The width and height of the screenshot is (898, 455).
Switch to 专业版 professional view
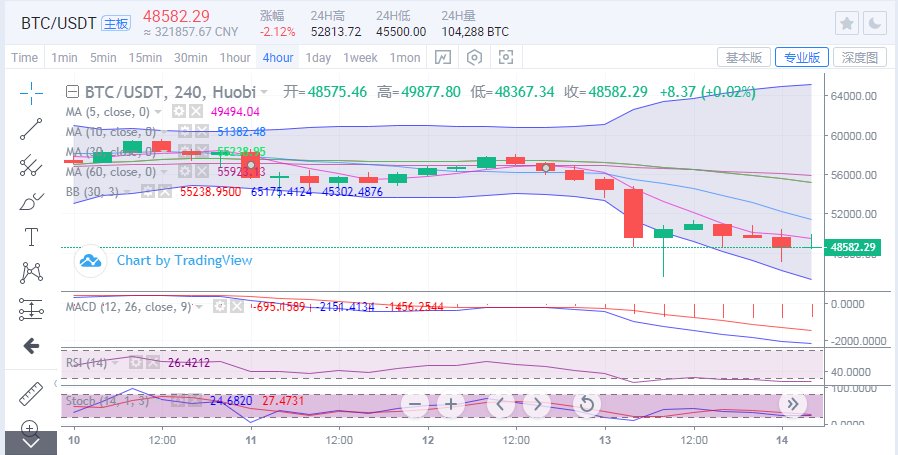[x=802, y=57]
